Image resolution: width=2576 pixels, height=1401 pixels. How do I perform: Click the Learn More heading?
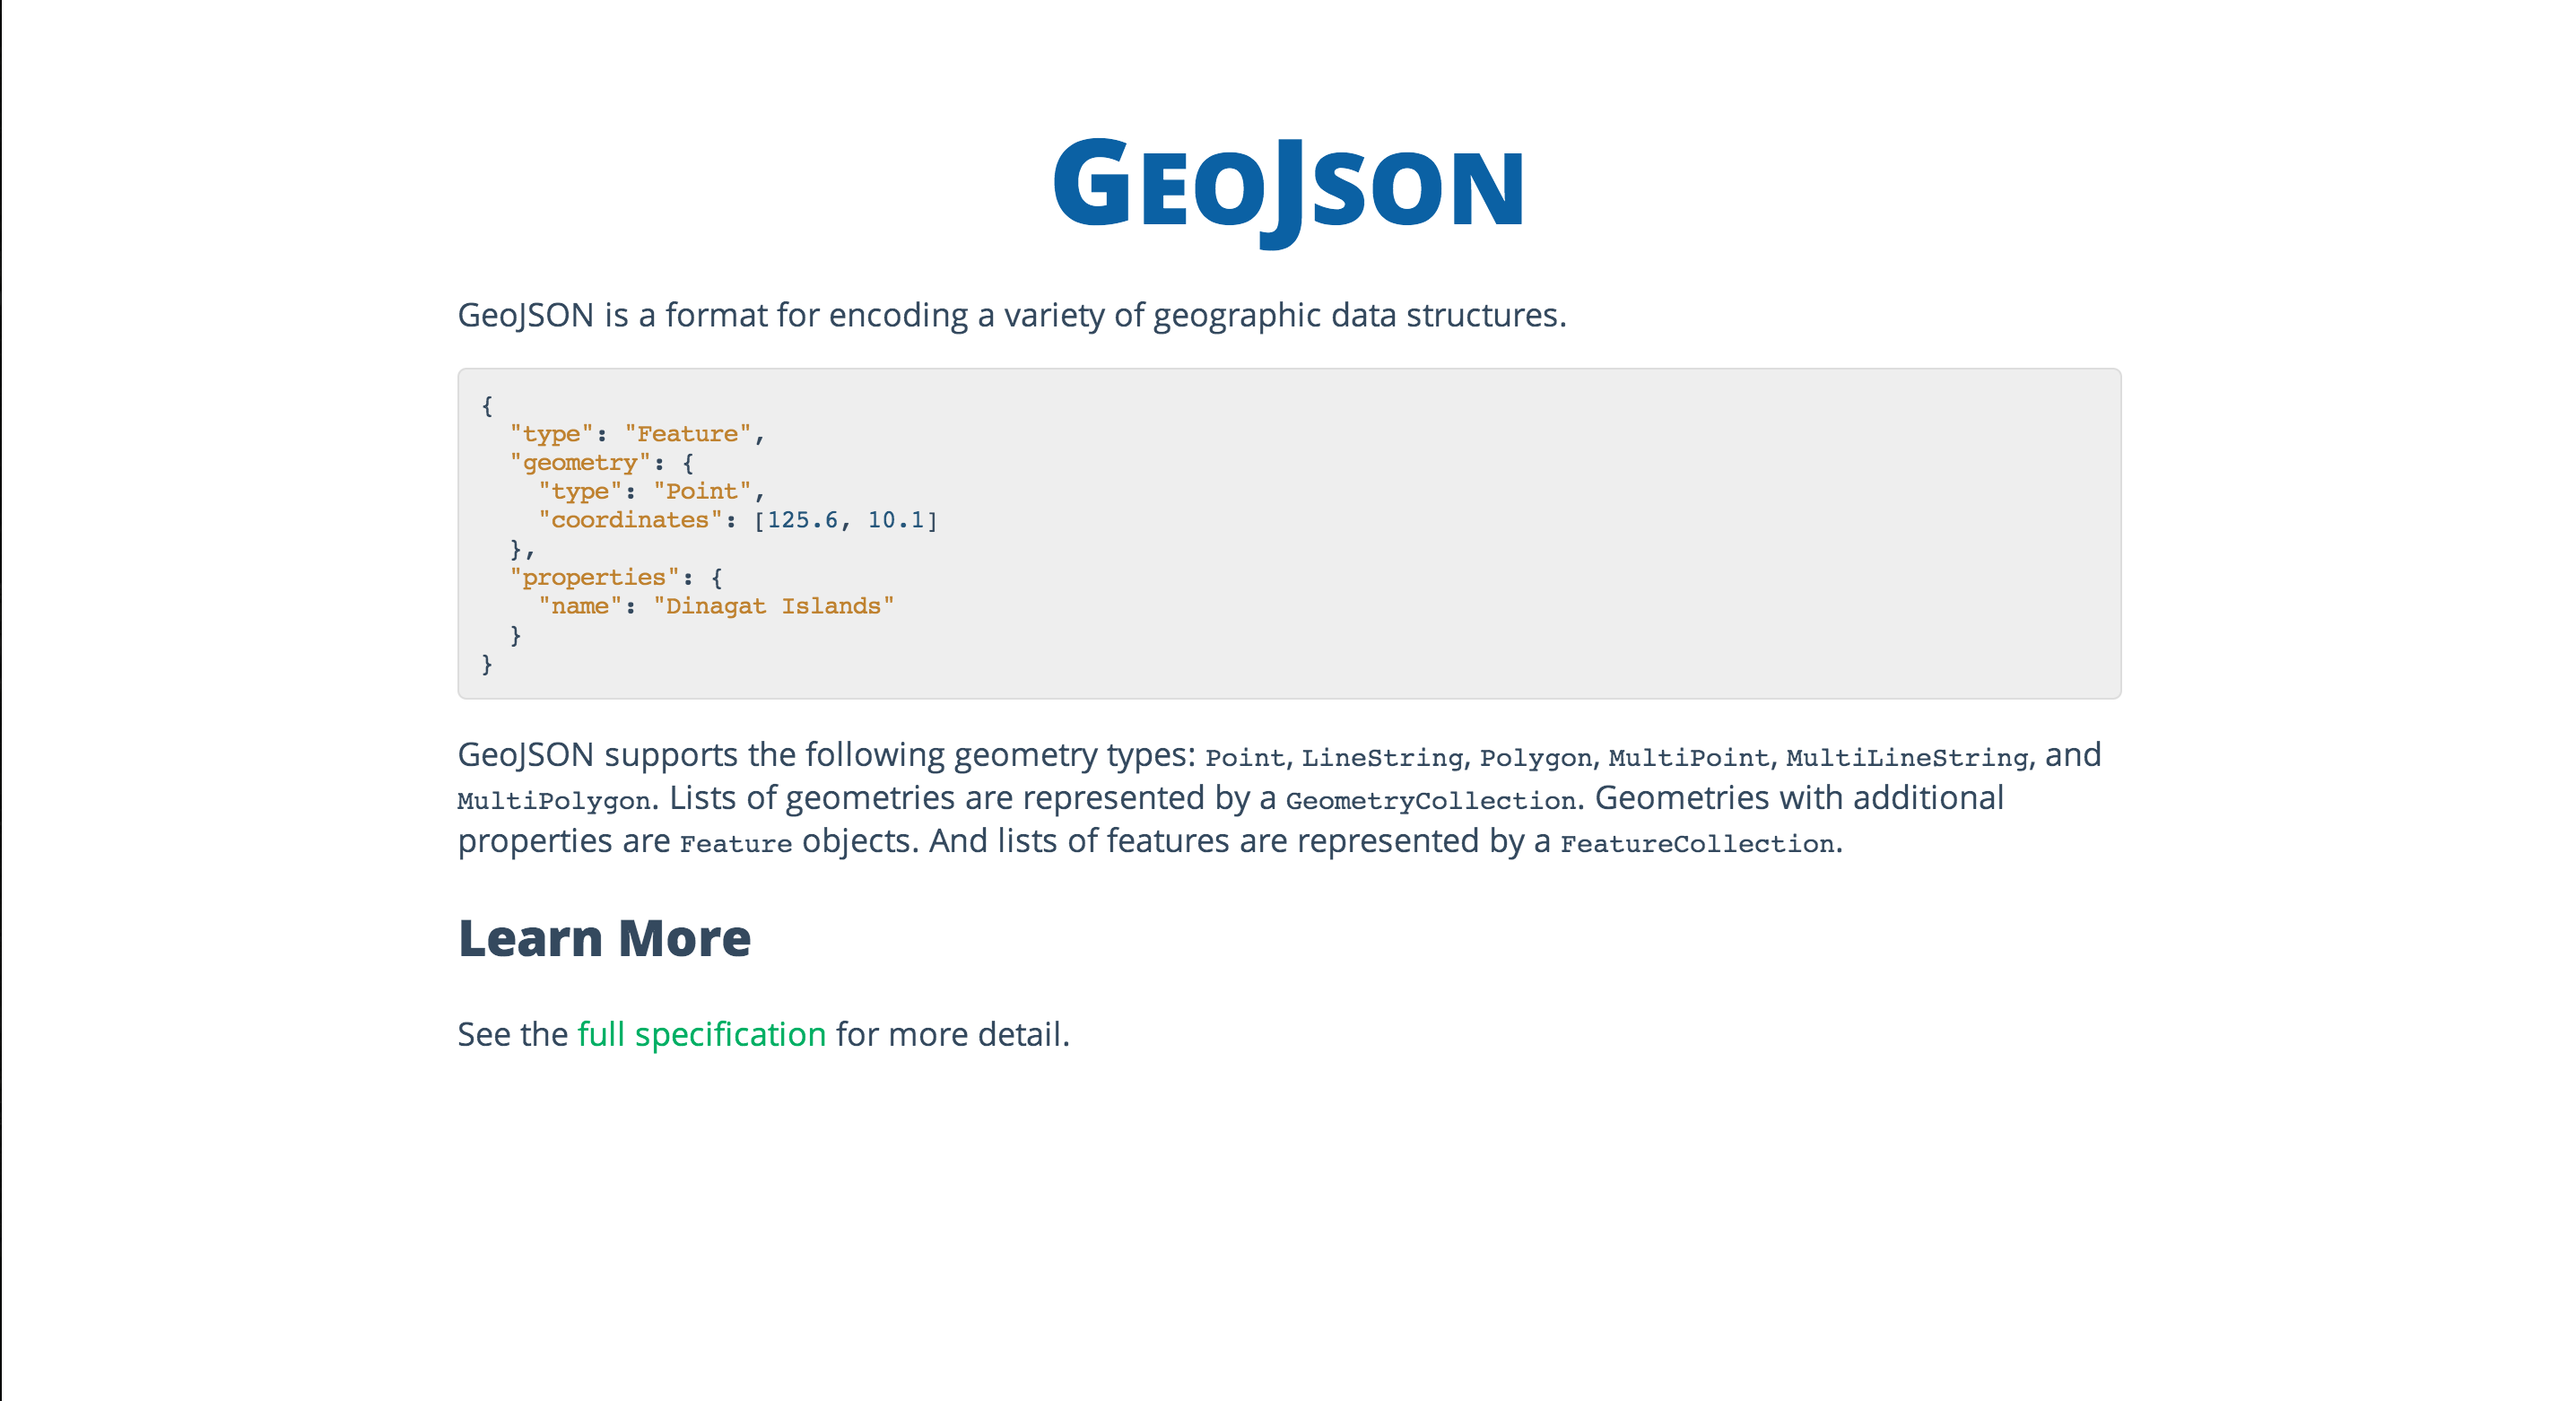(604, 938)
